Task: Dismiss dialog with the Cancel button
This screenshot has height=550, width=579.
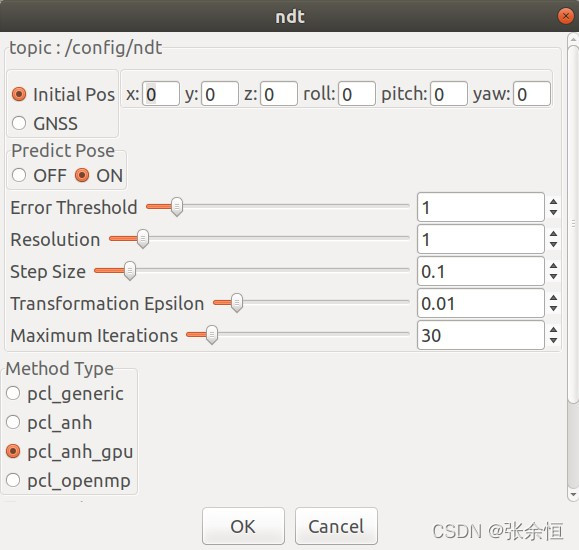Action: (336, 526)
